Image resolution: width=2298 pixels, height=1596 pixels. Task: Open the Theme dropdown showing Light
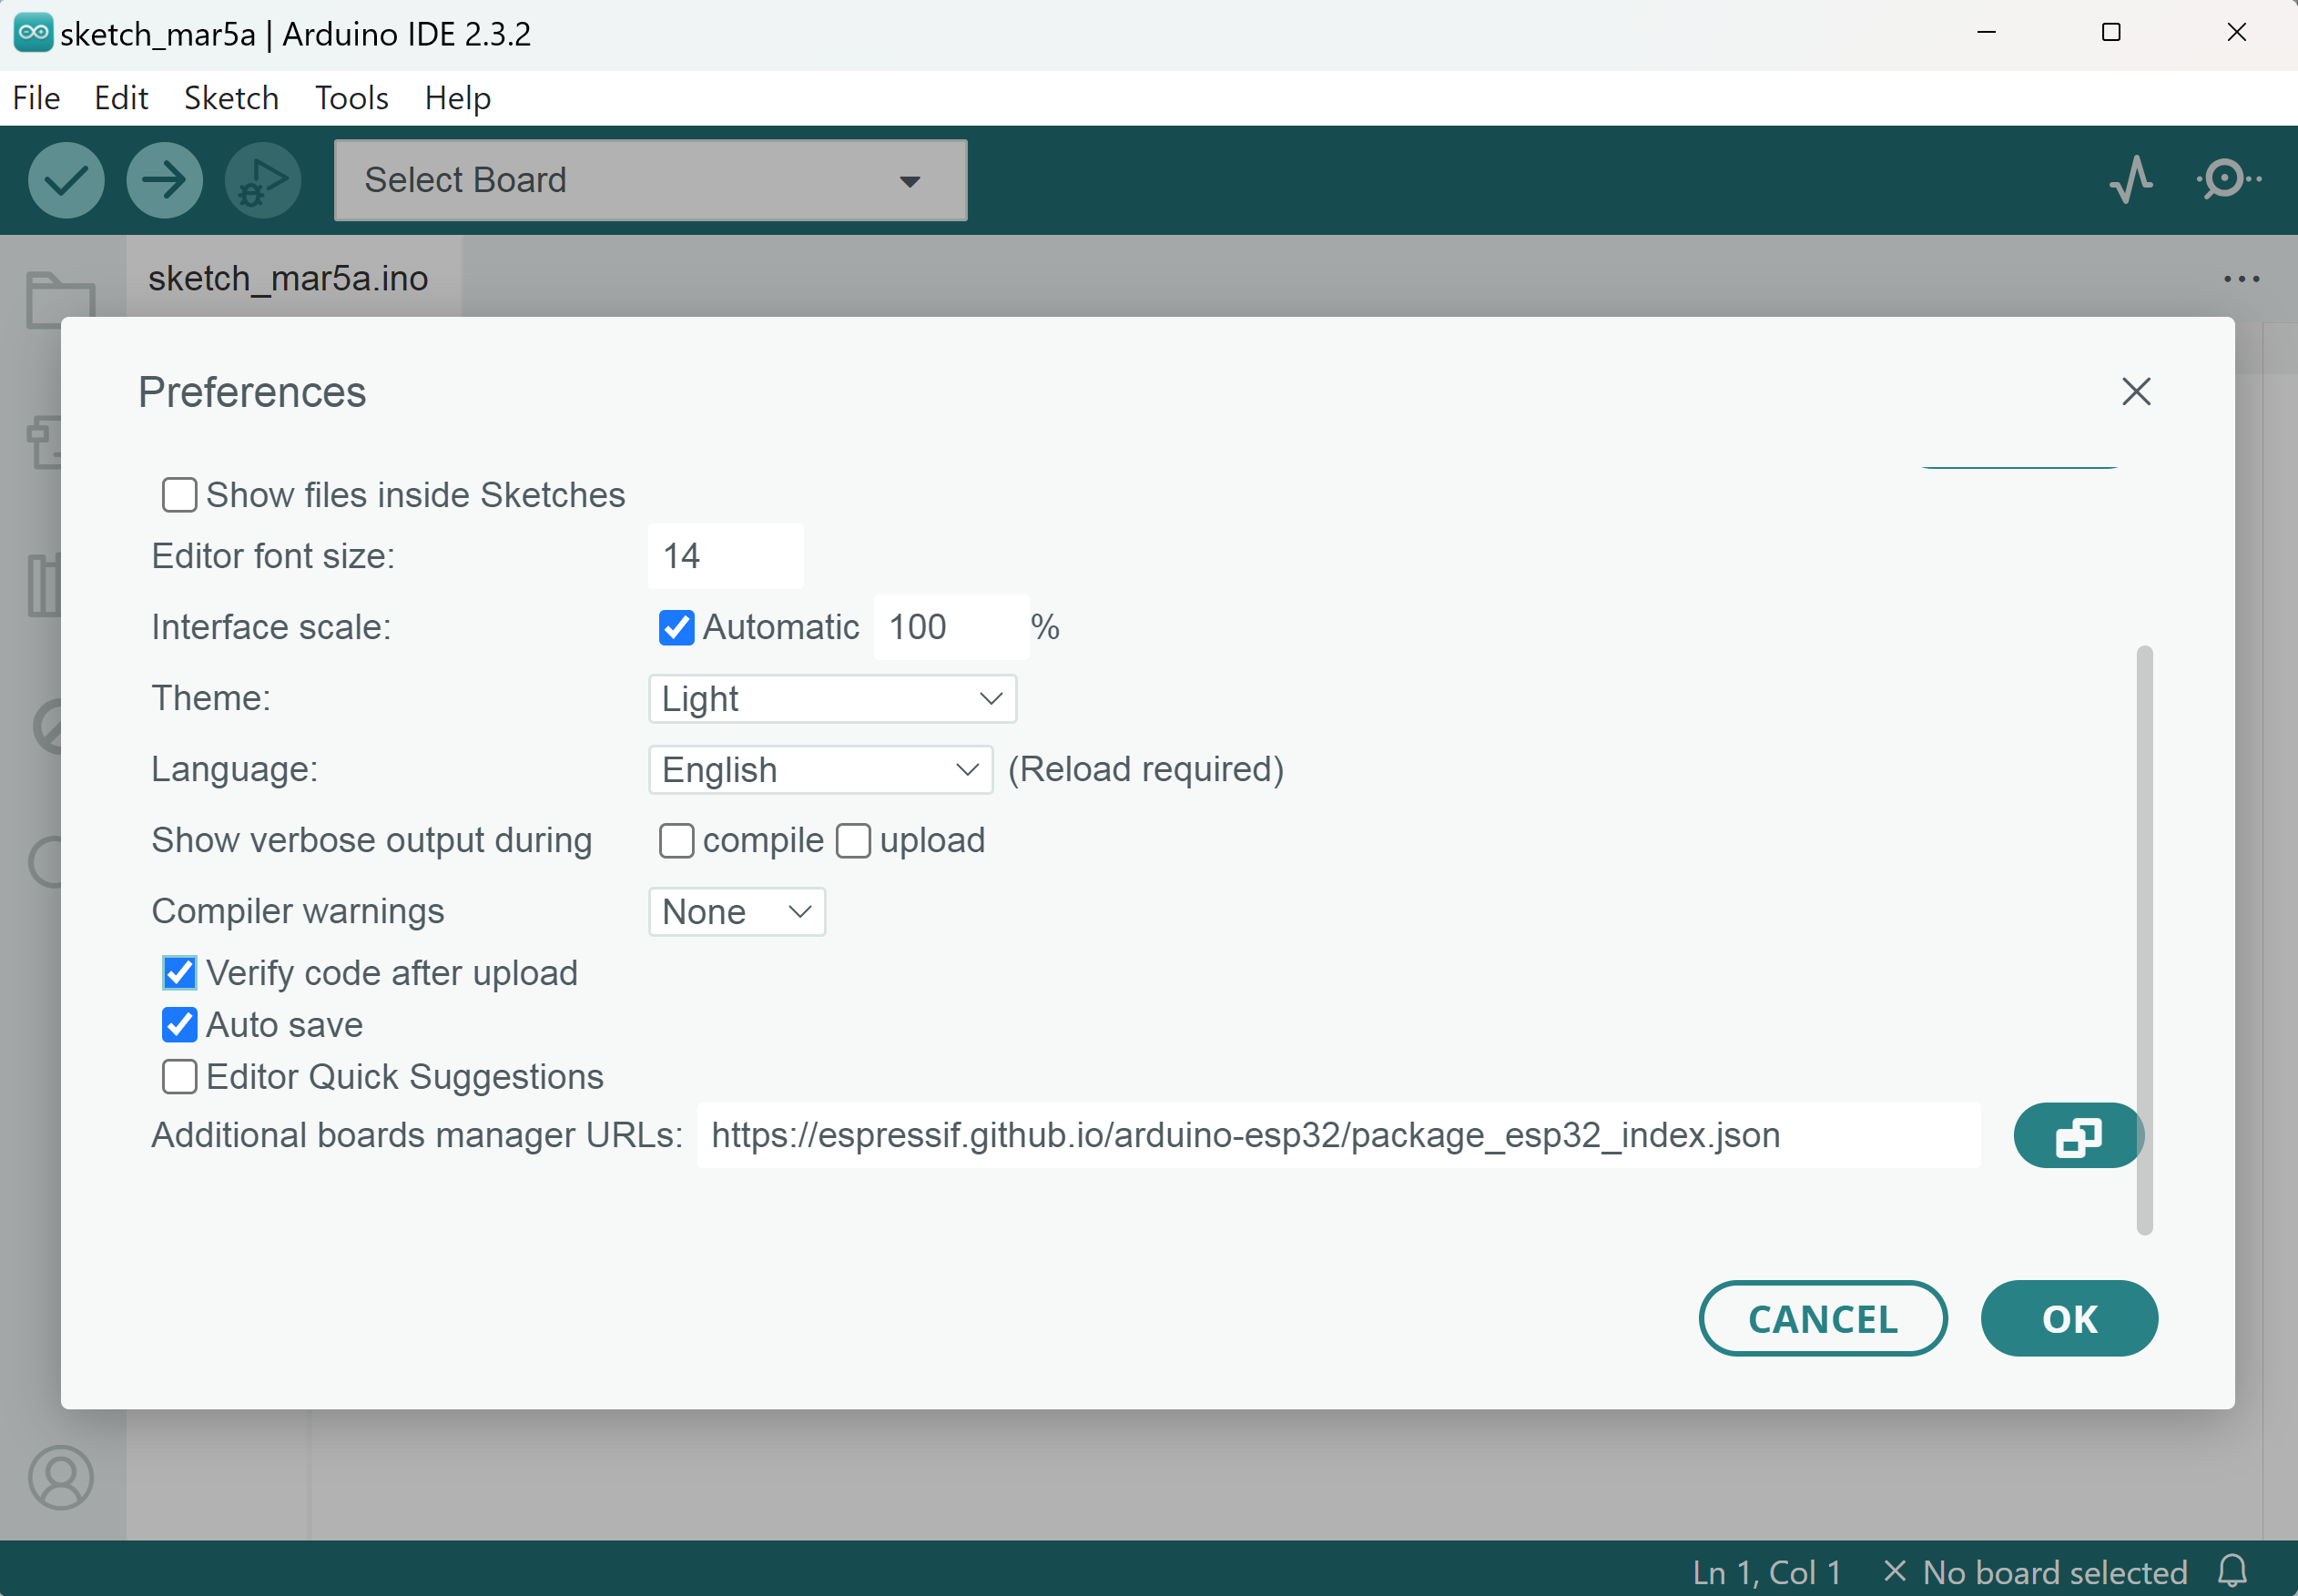pos(832,698)
